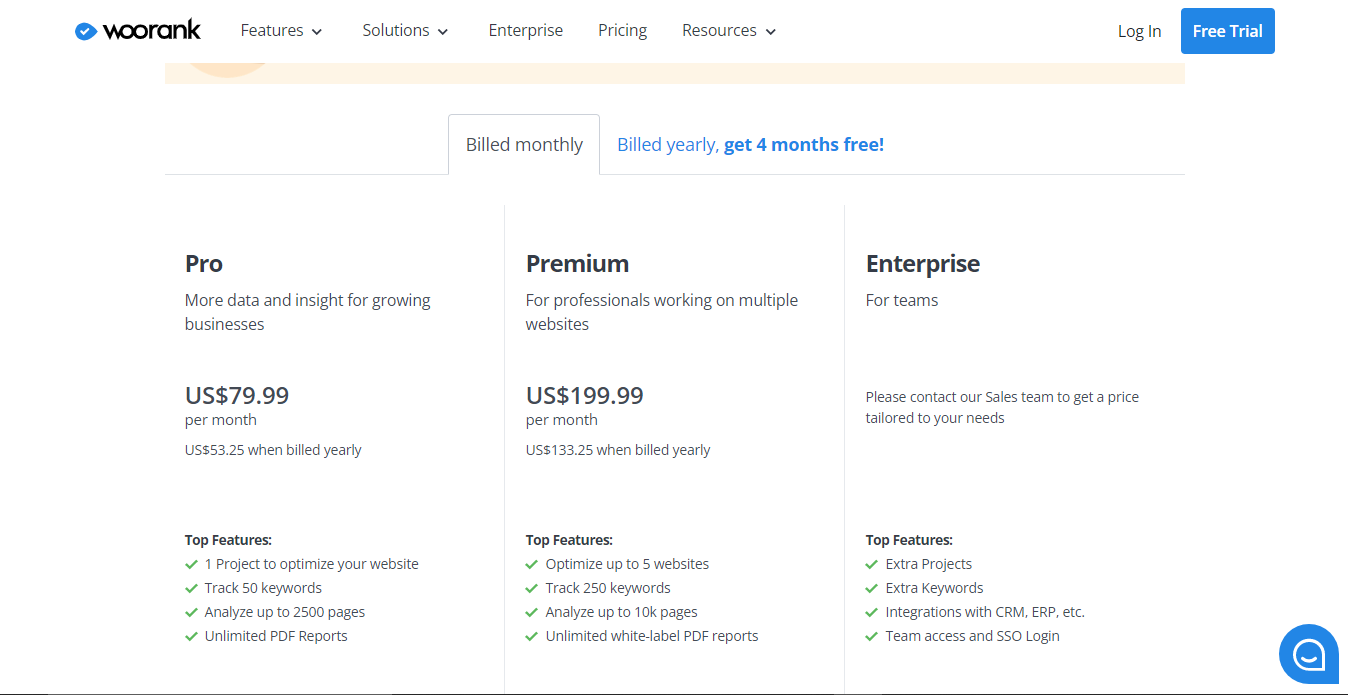Expand the Features dropdown menu
1348x695 pixels.
(x=281, y=31)
